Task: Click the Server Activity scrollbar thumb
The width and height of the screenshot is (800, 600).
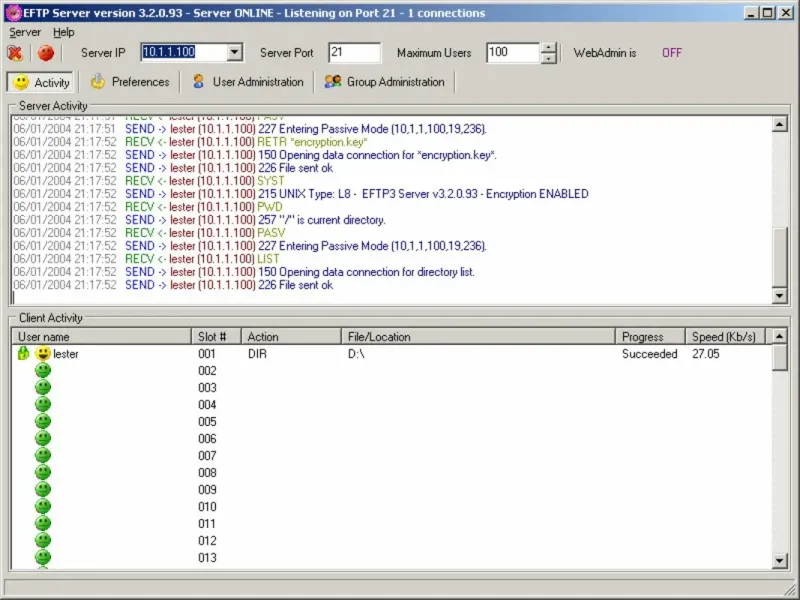Action: [x=779, y=257]
